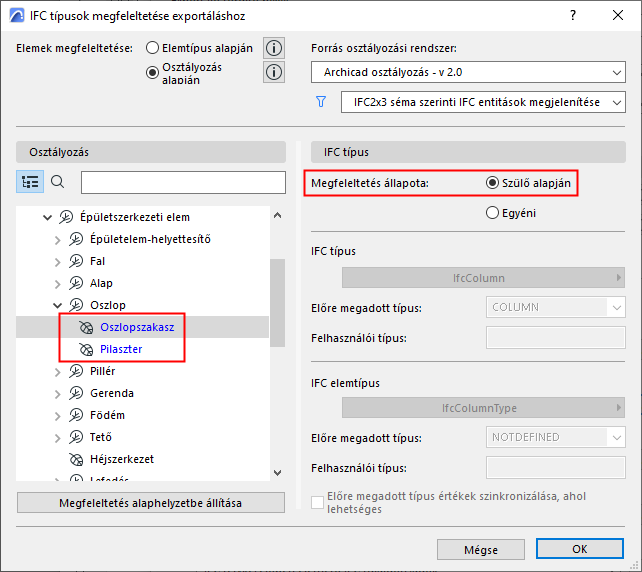Click the first Felhasználói típus field
The image size is (642, 572).
pyautogui.click(x=556, y=338)
